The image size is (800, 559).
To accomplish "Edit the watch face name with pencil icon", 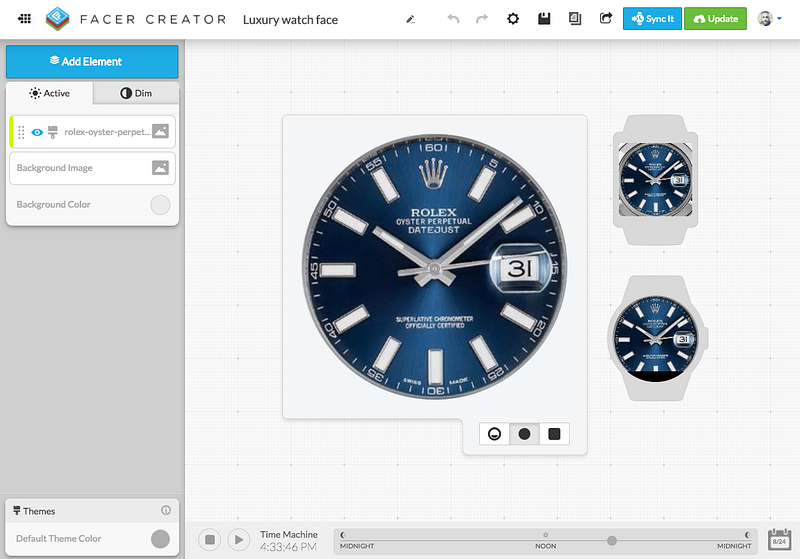I will pos(410,19).
